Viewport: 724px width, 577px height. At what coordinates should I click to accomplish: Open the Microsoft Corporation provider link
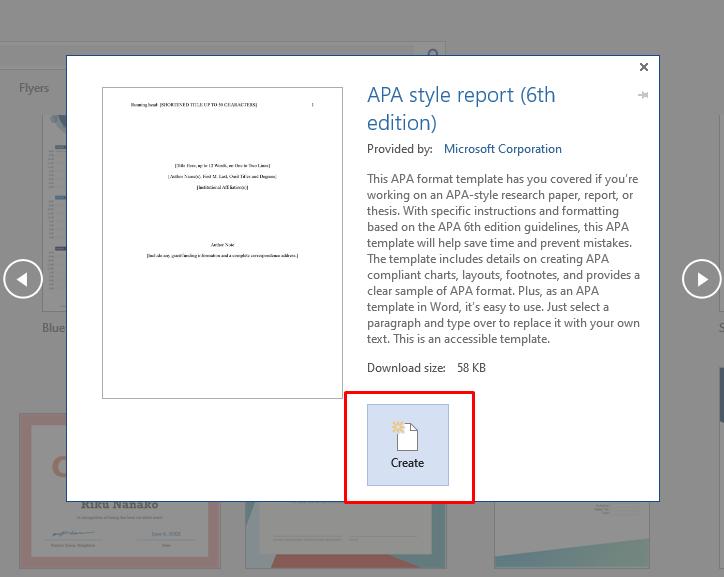pyautogui.click(x=503, y=149)
